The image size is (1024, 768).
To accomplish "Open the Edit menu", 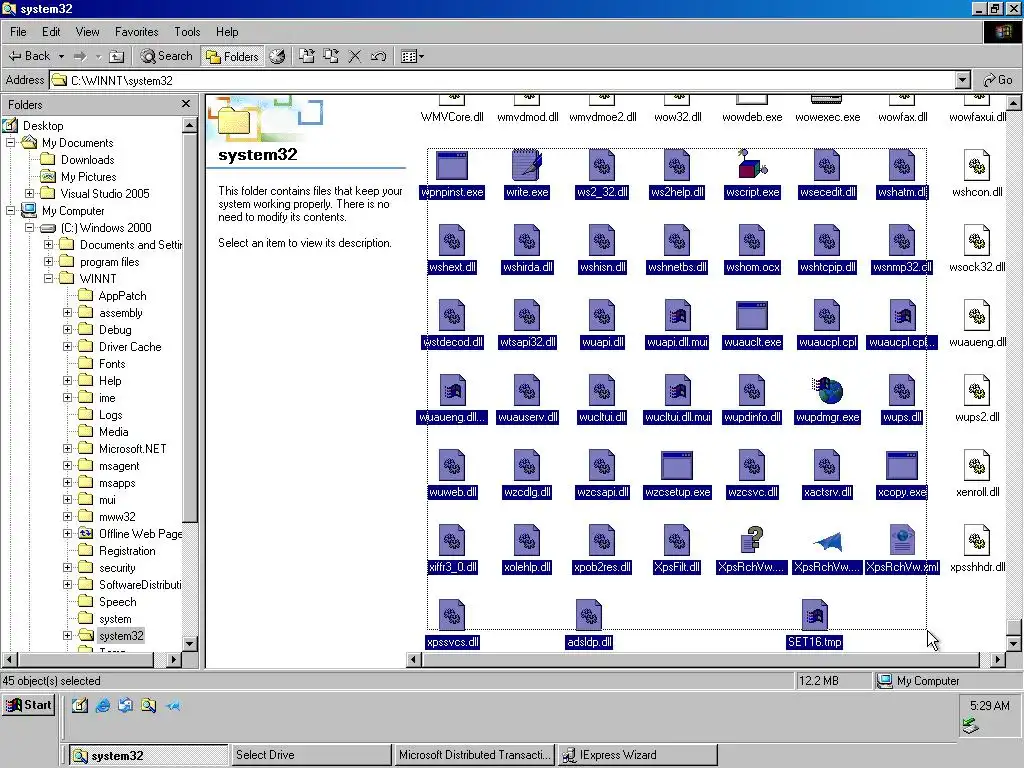I will pyautogui.click(x=51, y=31).
